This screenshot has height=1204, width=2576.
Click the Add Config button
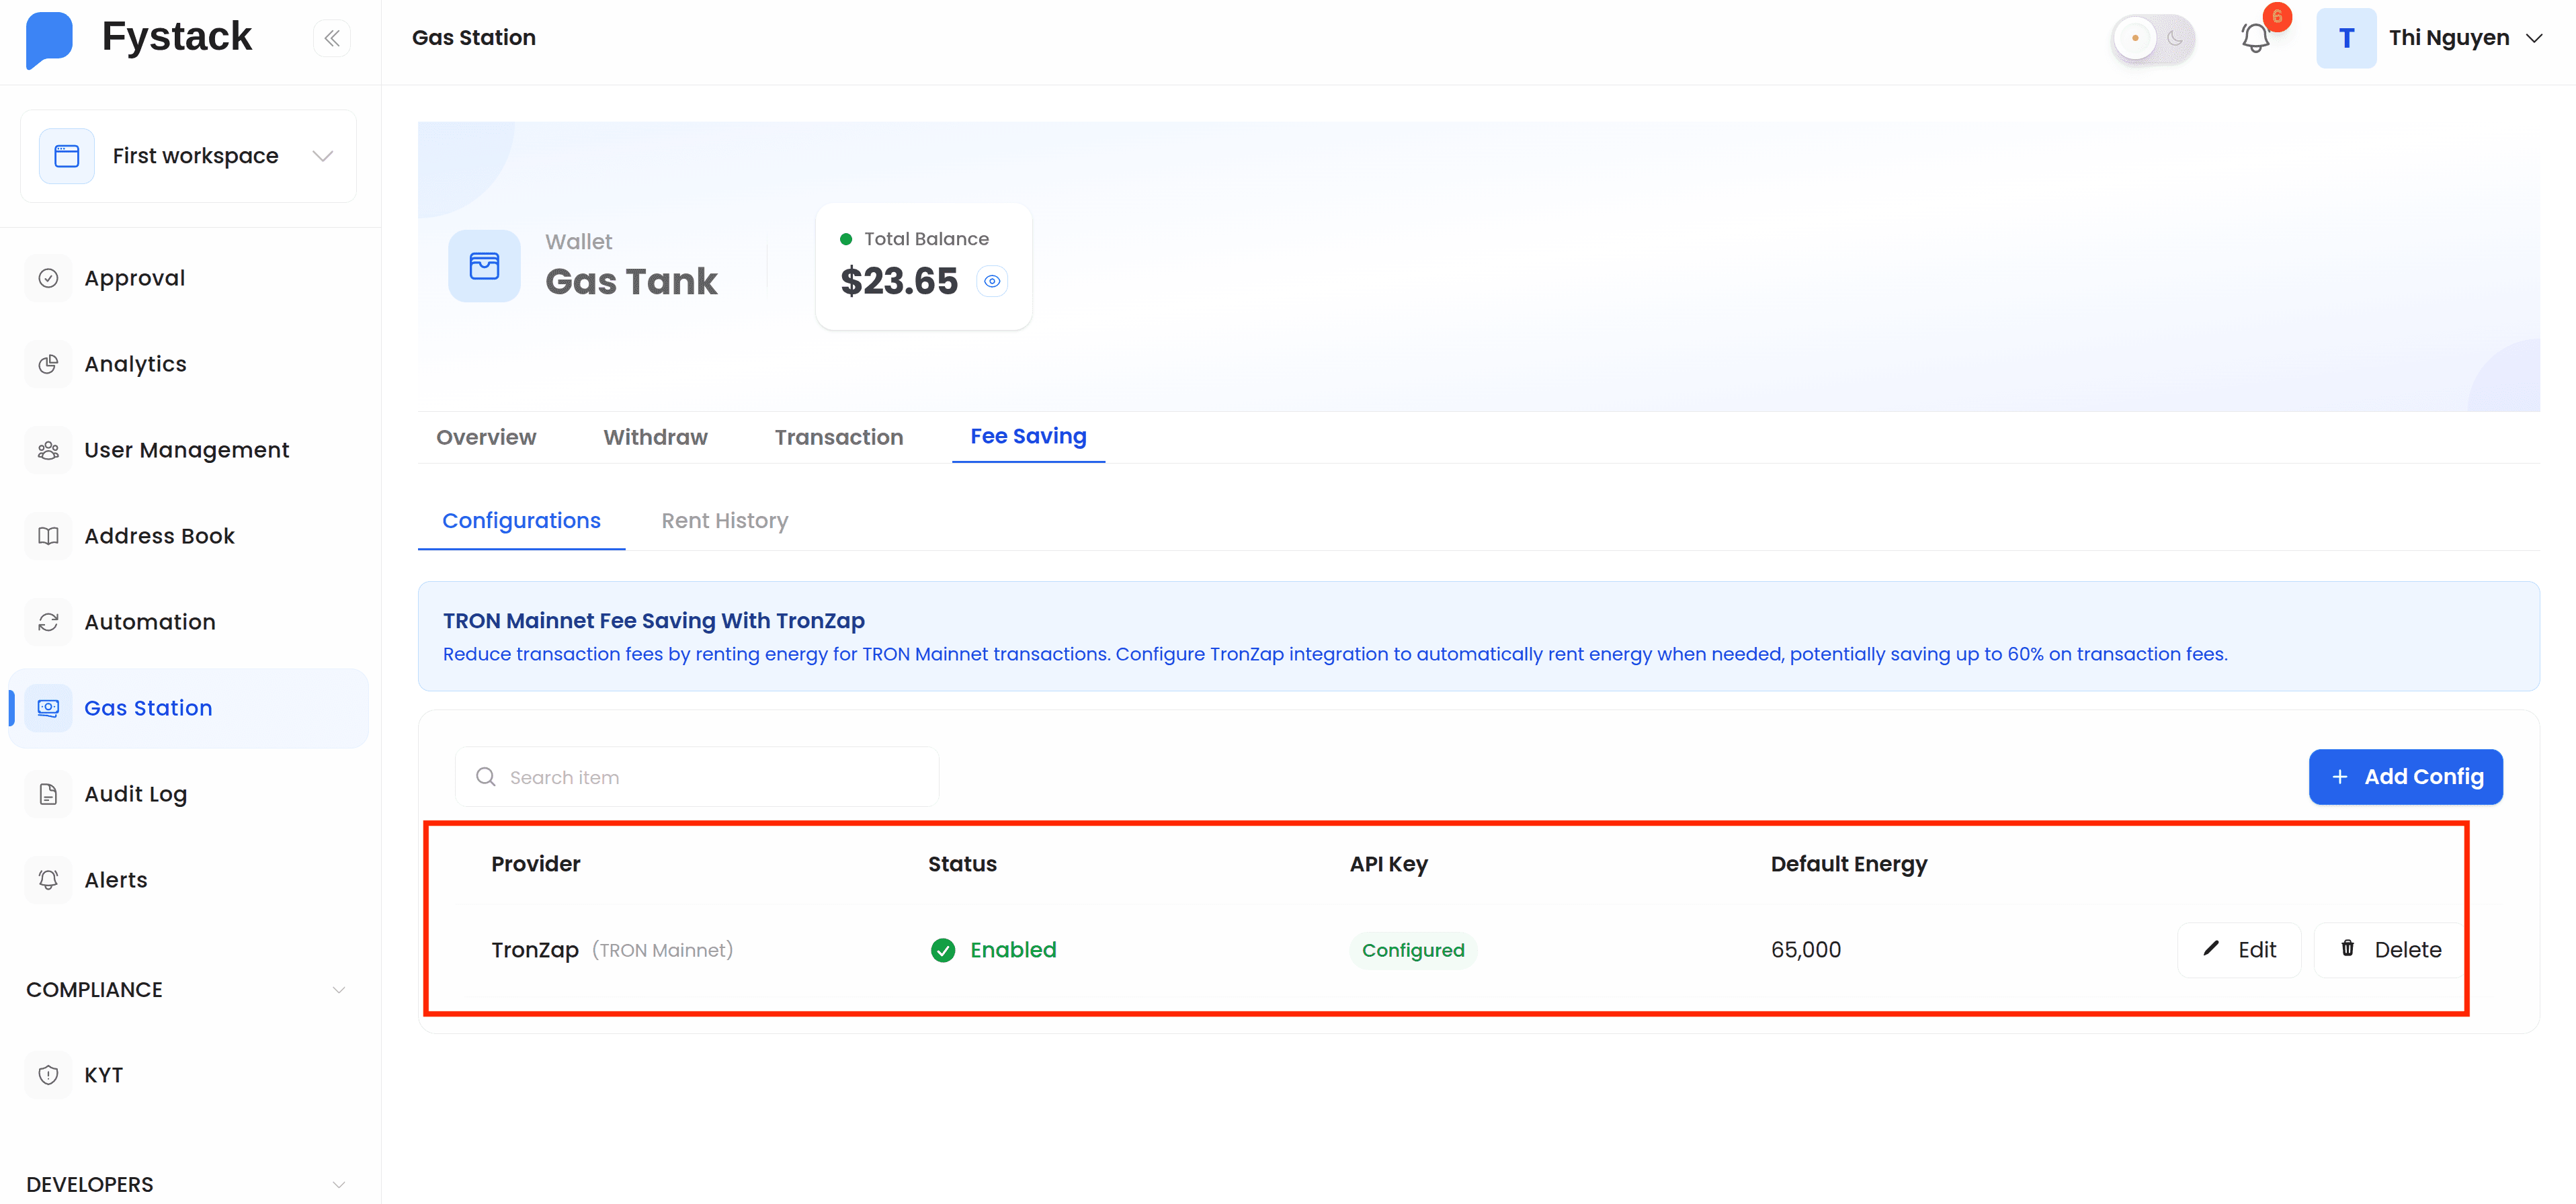pos(2405,776)
